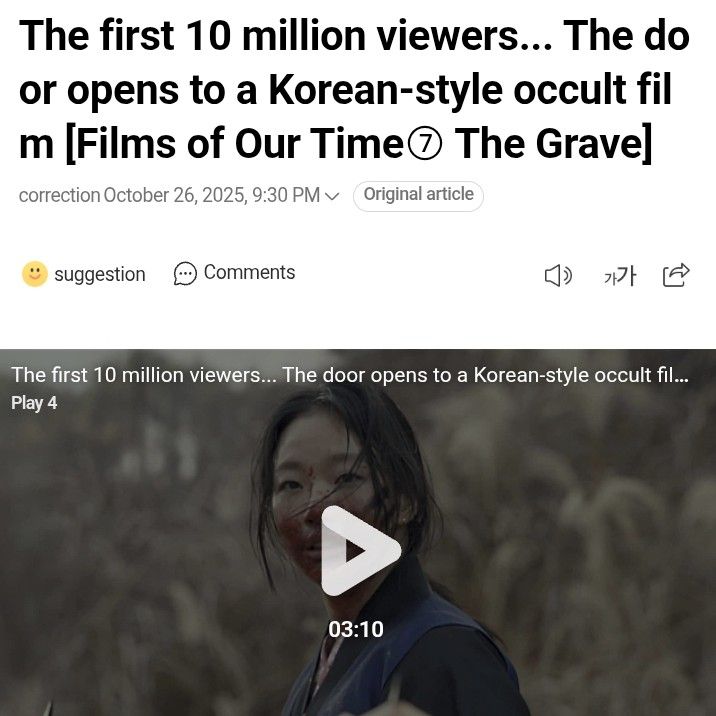
Task: Click the circled number 7 in the headline
Action: pyautogui.click(x=424, y=144)
